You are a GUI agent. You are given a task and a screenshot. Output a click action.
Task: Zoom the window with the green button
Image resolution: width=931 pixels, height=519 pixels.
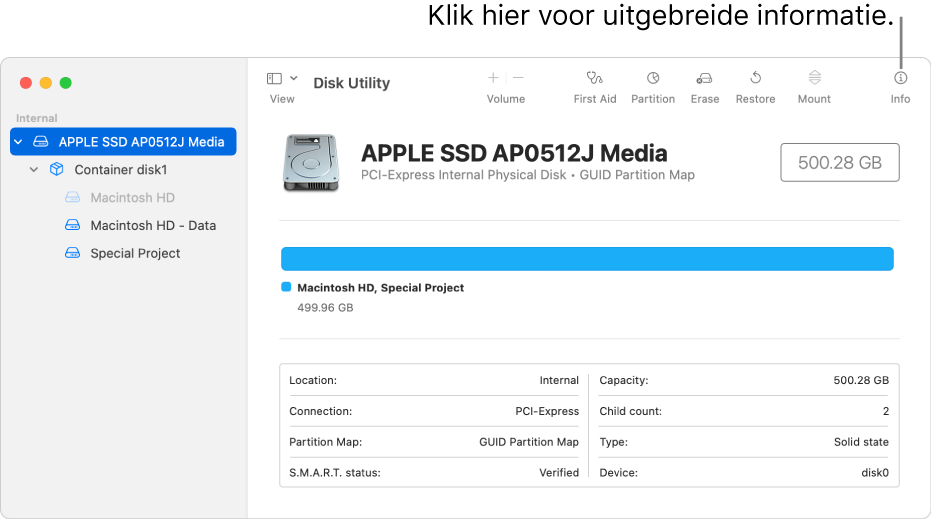(x=66, y=83)
